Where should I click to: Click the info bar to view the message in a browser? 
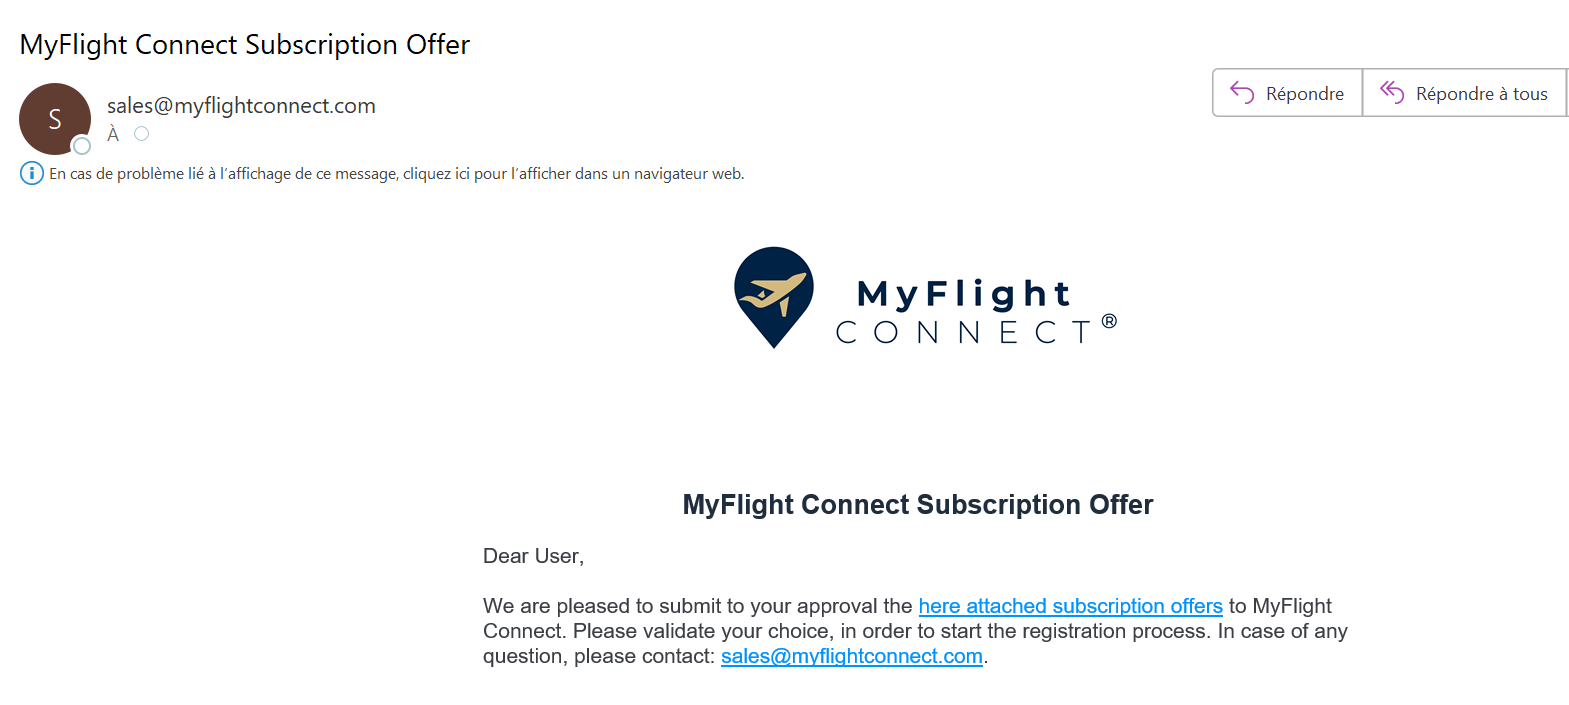click(x=396, y=174)
